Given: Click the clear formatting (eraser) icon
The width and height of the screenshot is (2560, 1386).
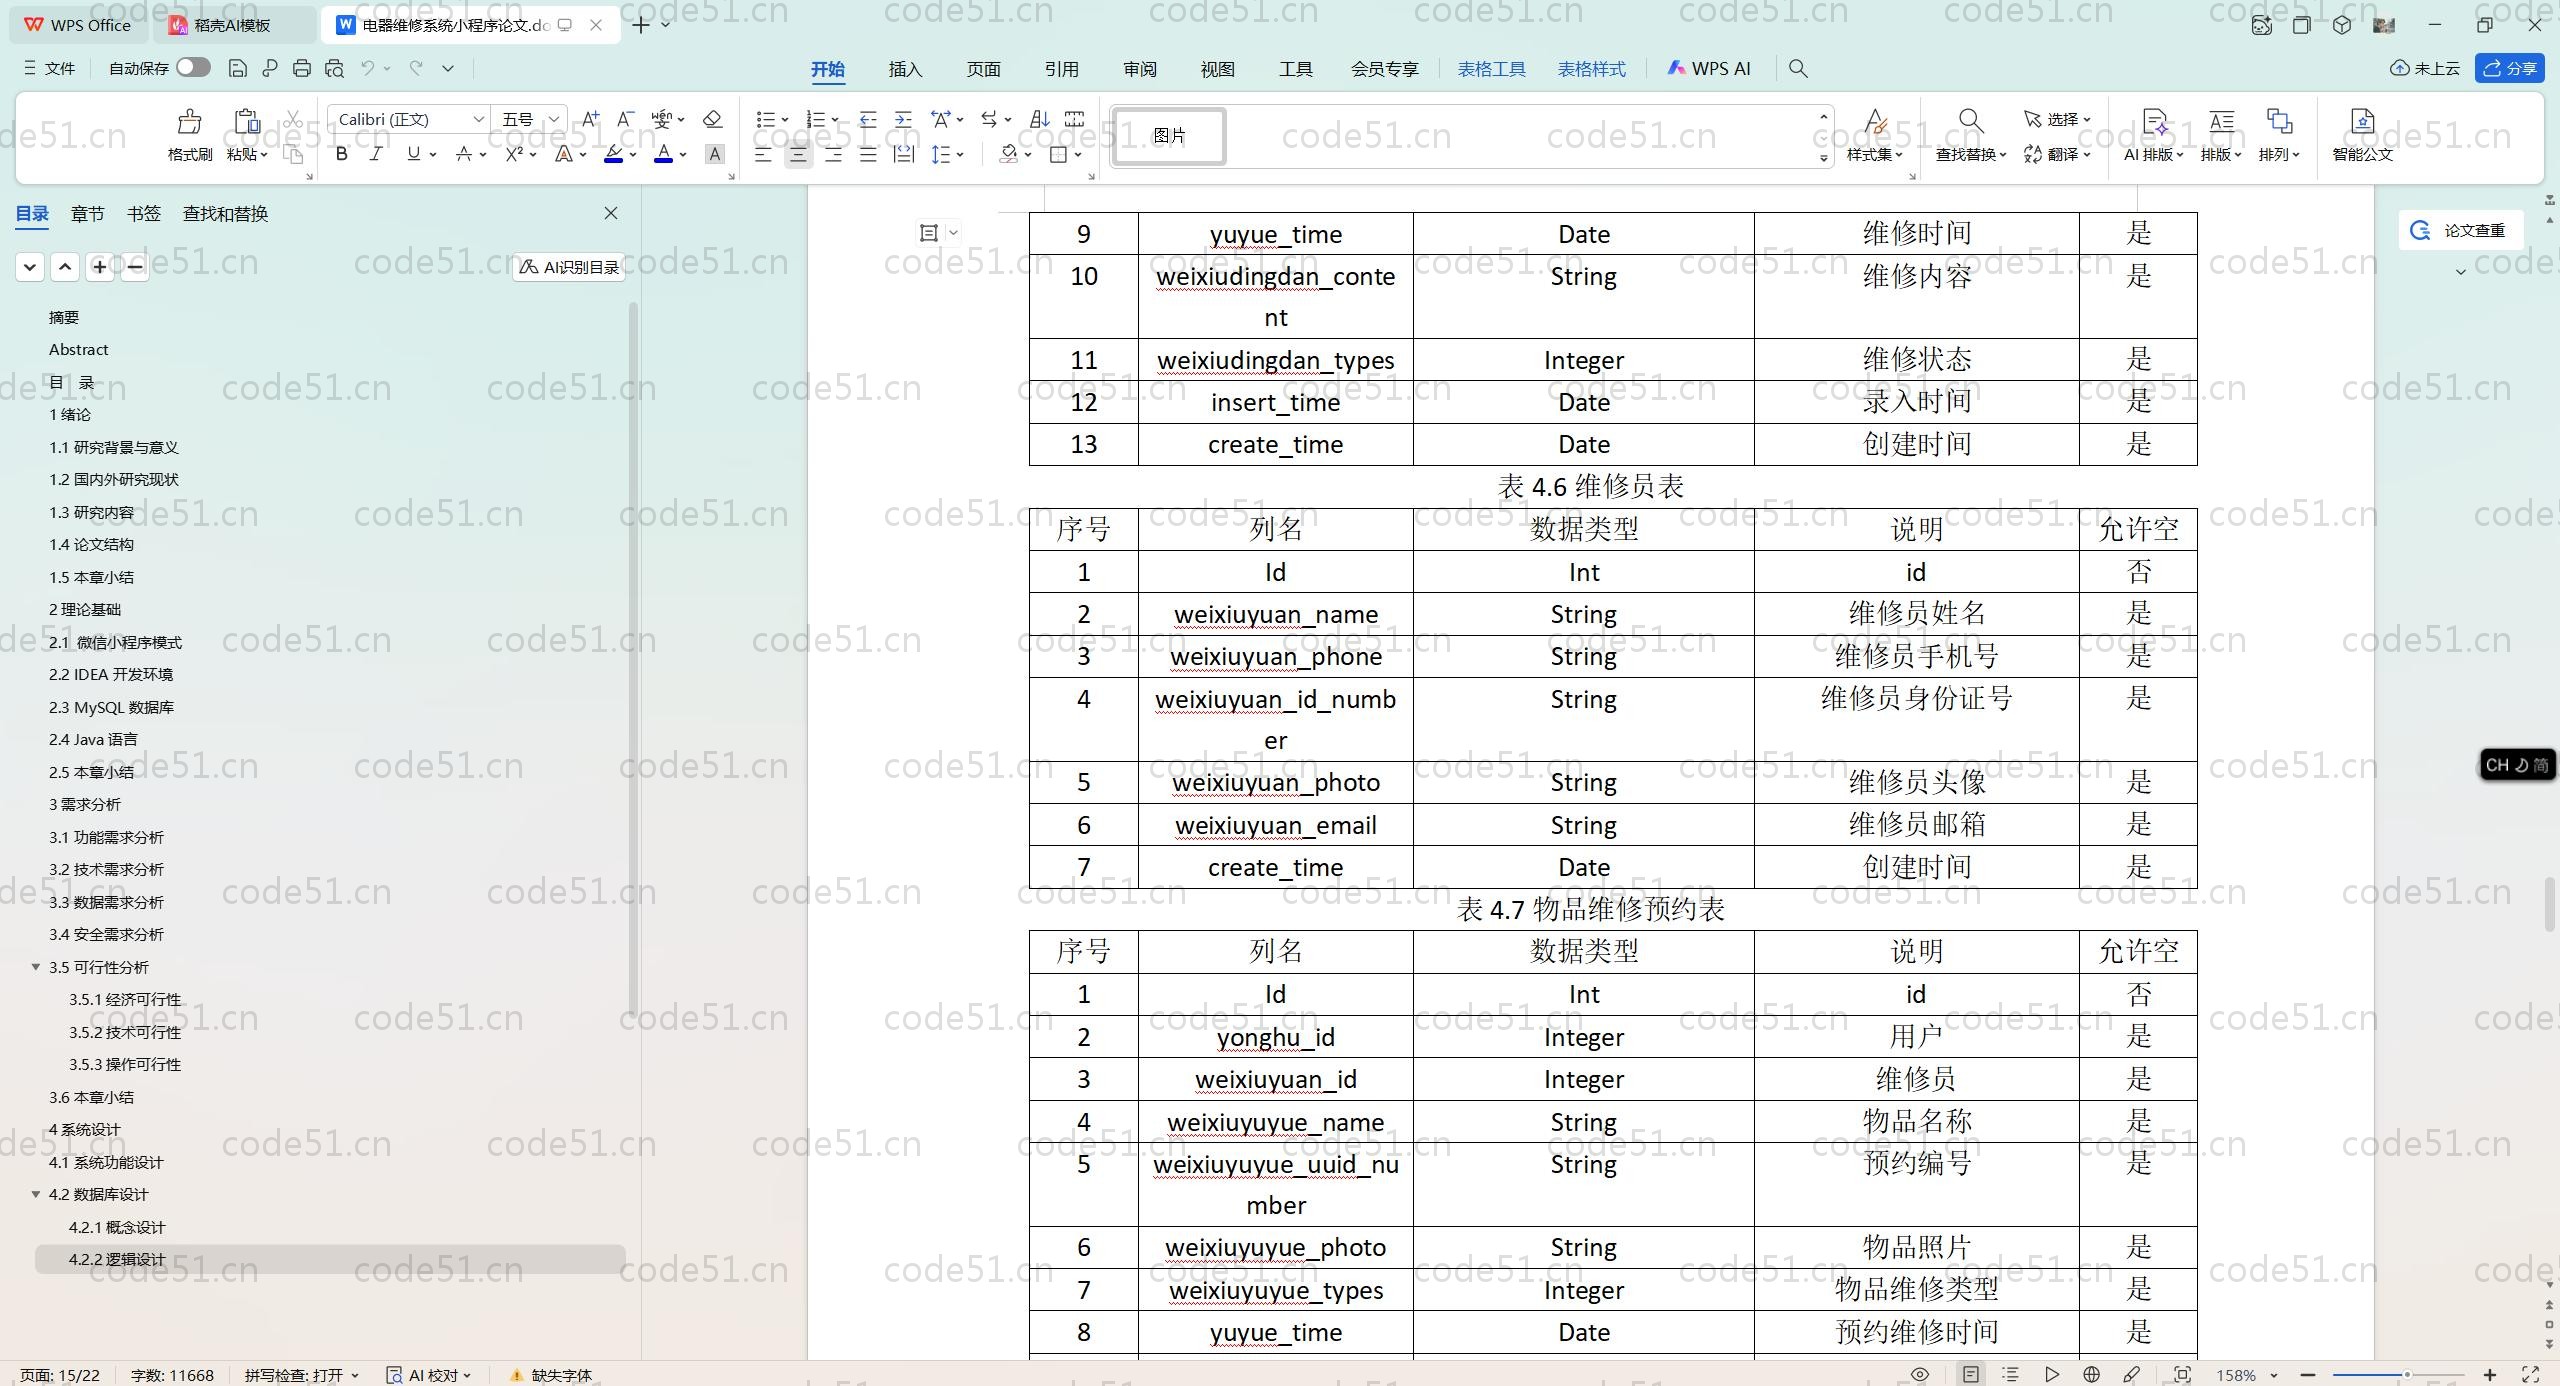Looking at the screenshot, I should pyautogui.click(x=711, y=119).
